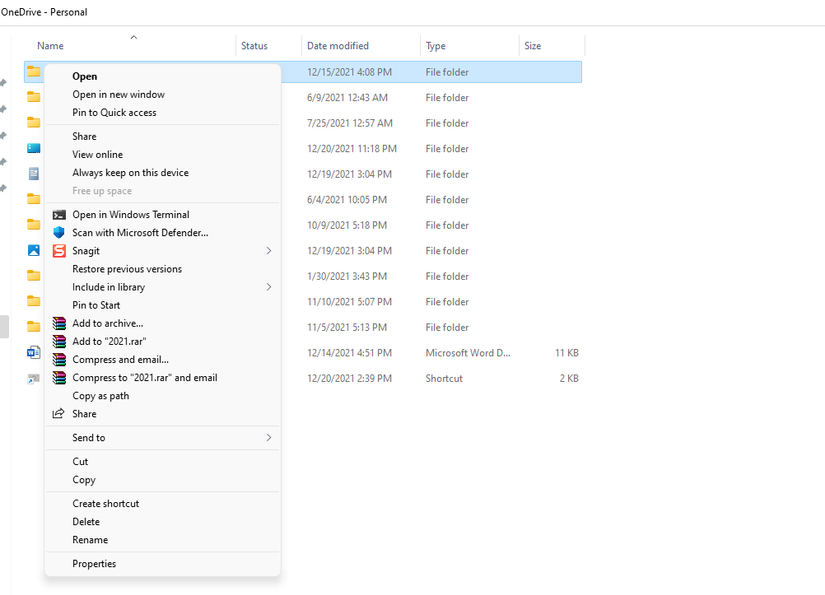Select Delete from the context menu
This screenshot has width=825, height=595.
[x=86, y=522]
